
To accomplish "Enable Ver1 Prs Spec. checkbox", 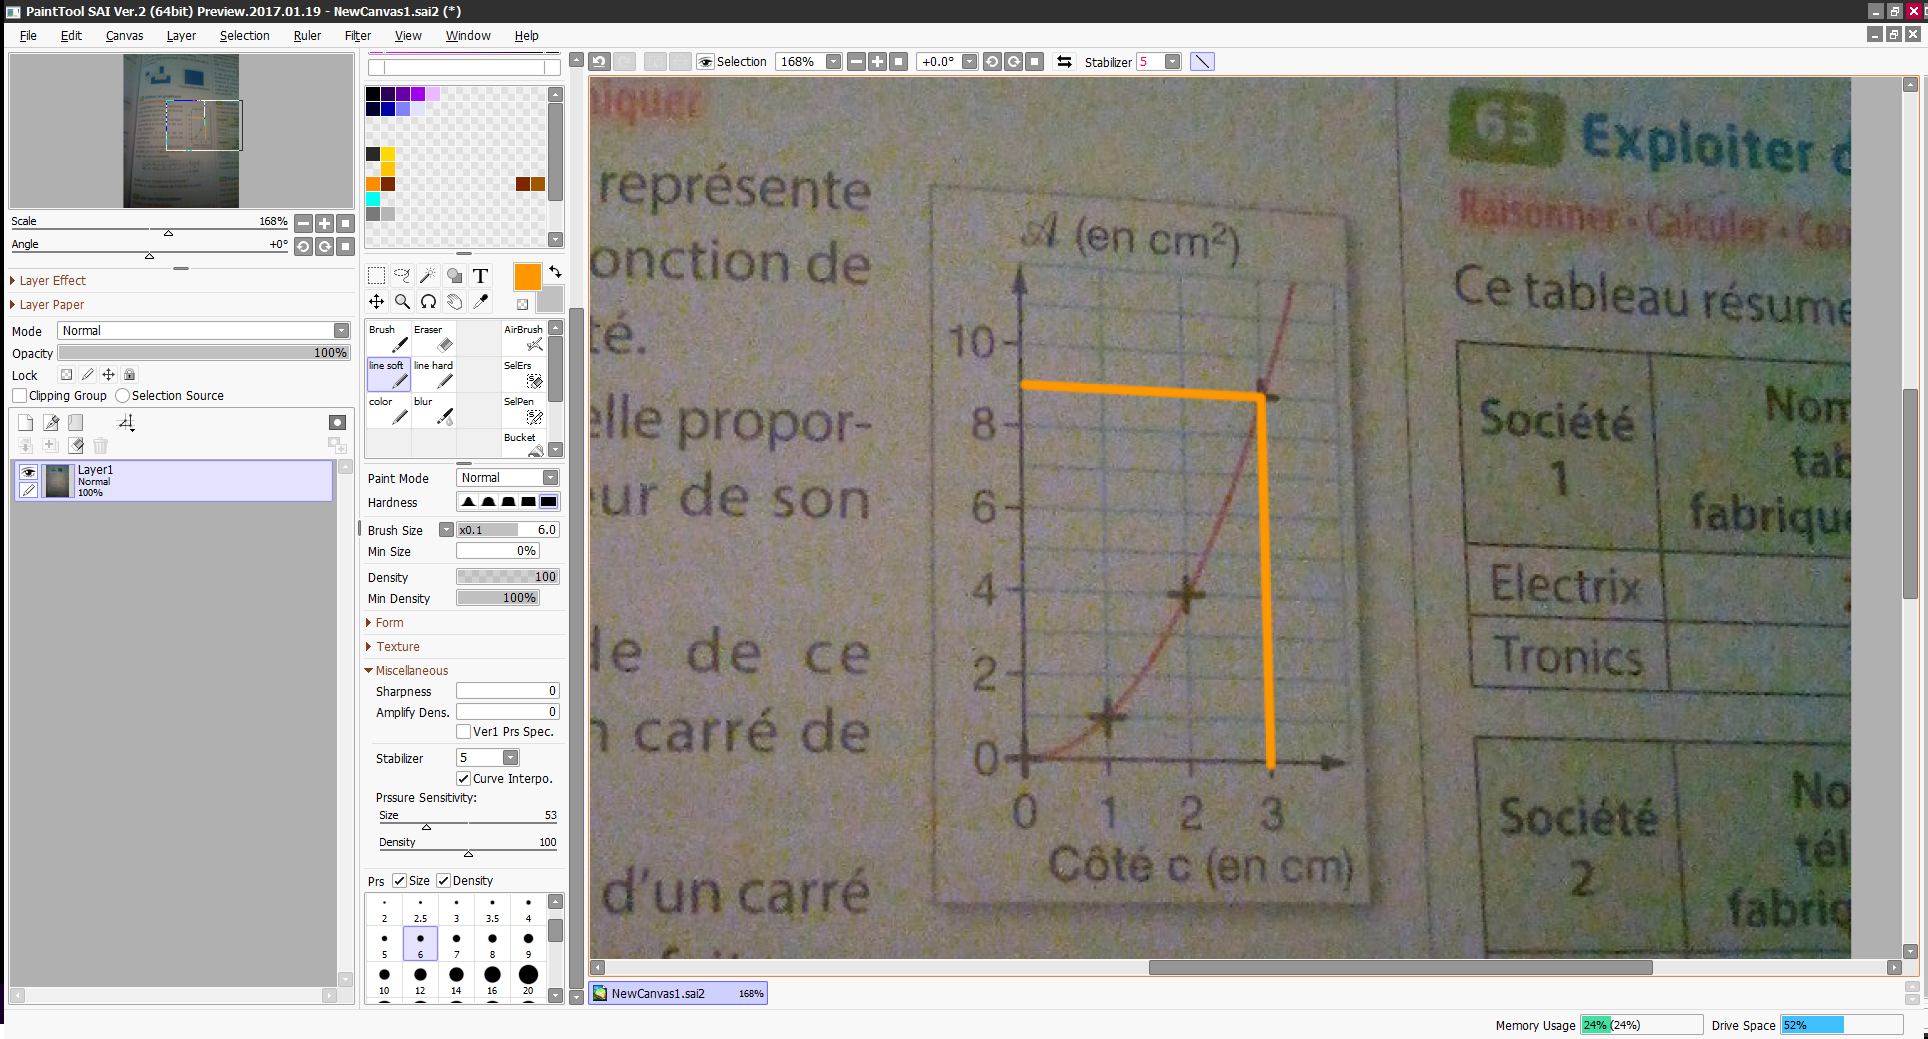I will coord(464,732).
